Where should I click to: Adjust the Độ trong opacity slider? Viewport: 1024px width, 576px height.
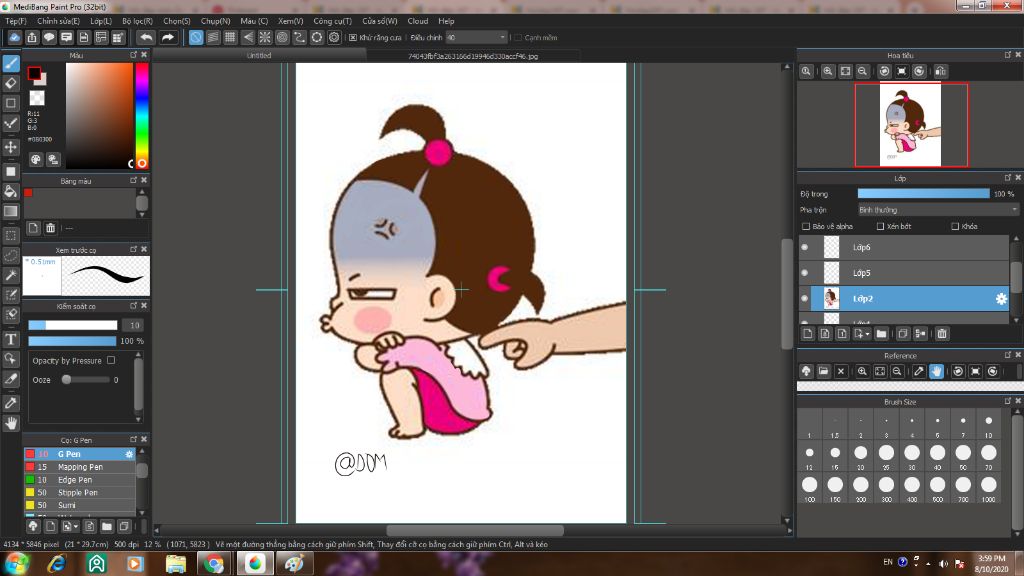923,194
